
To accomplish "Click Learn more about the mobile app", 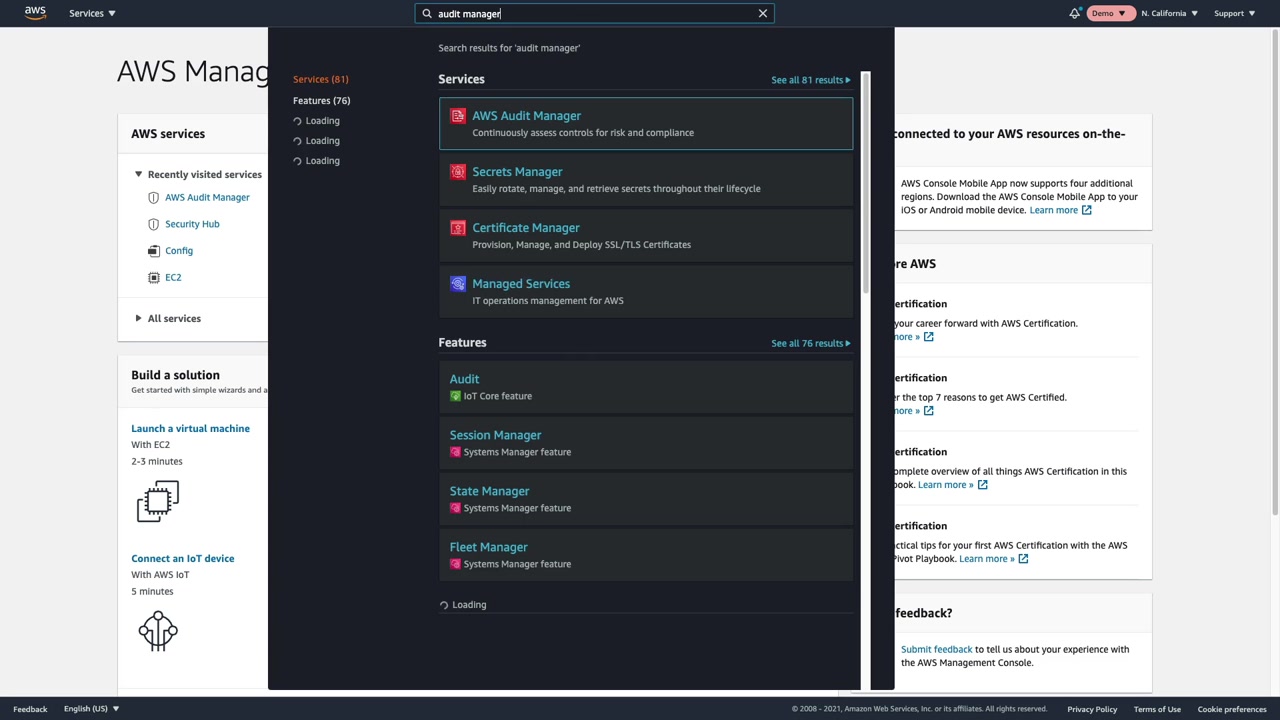I will (1060, 210).
